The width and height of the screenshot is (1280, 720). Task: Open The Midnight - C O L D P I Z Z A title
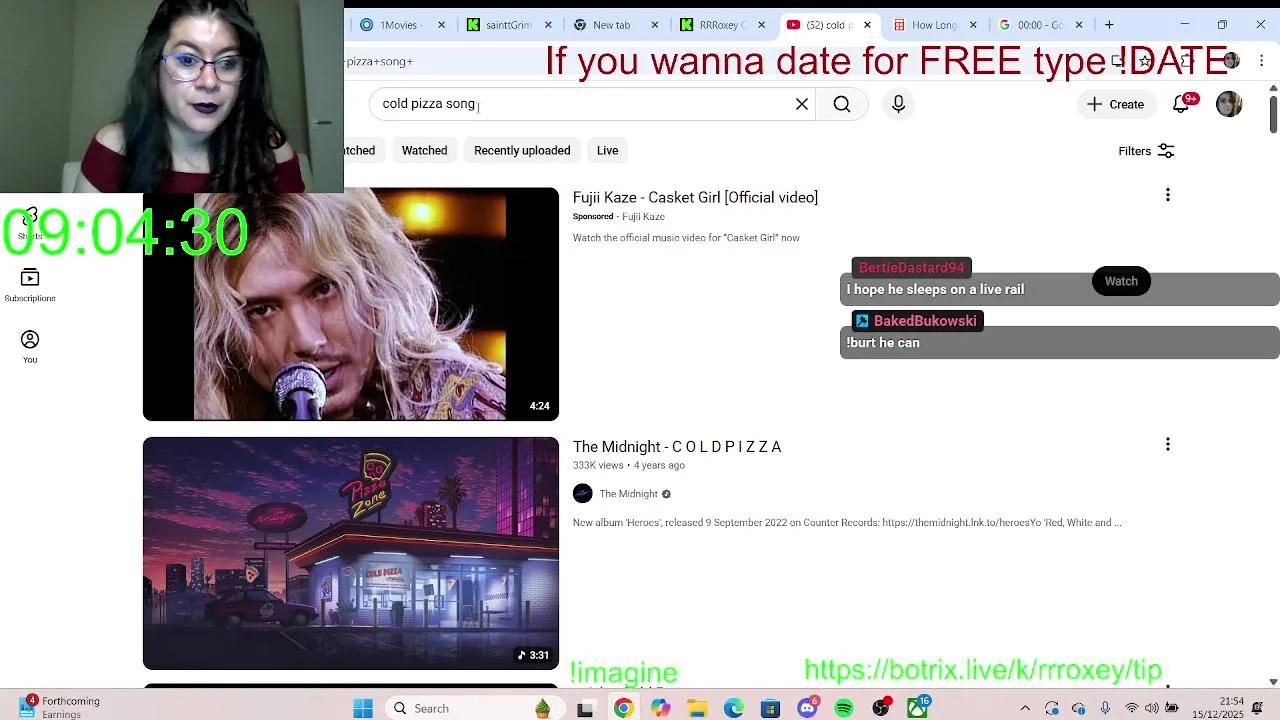[x=677, y=446]
